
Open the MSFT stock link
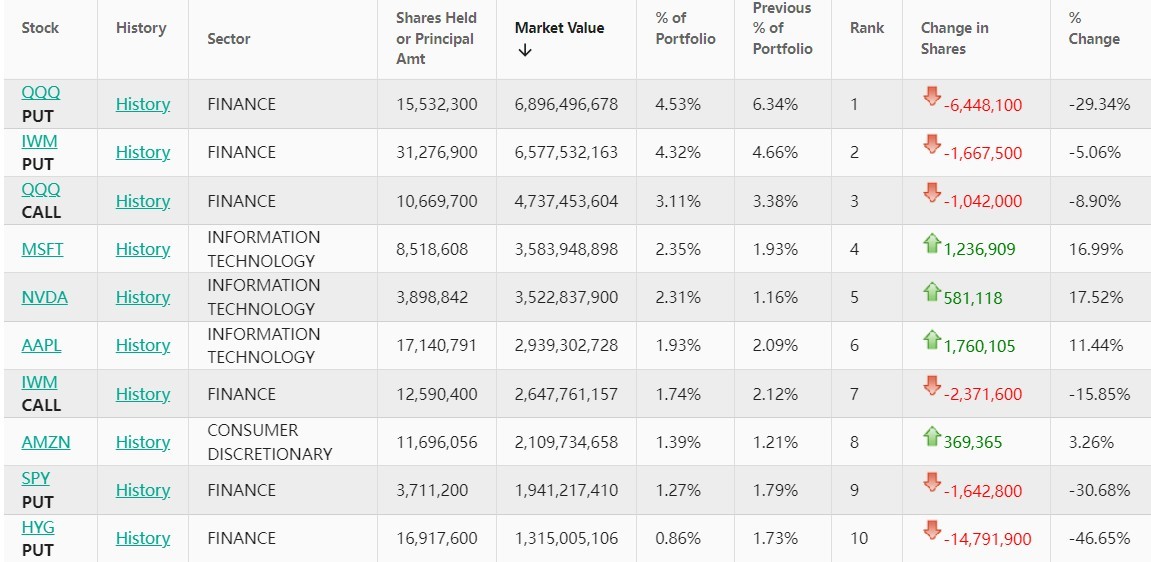pos(42,249)
